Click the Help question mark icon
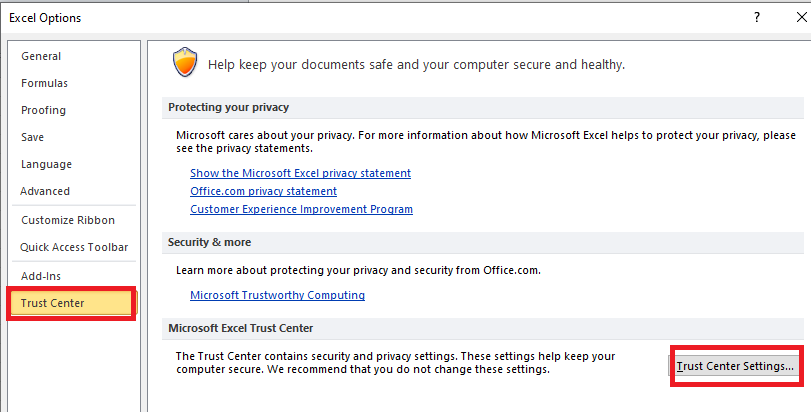Screen dimensions: 811x412 point(758,17)
